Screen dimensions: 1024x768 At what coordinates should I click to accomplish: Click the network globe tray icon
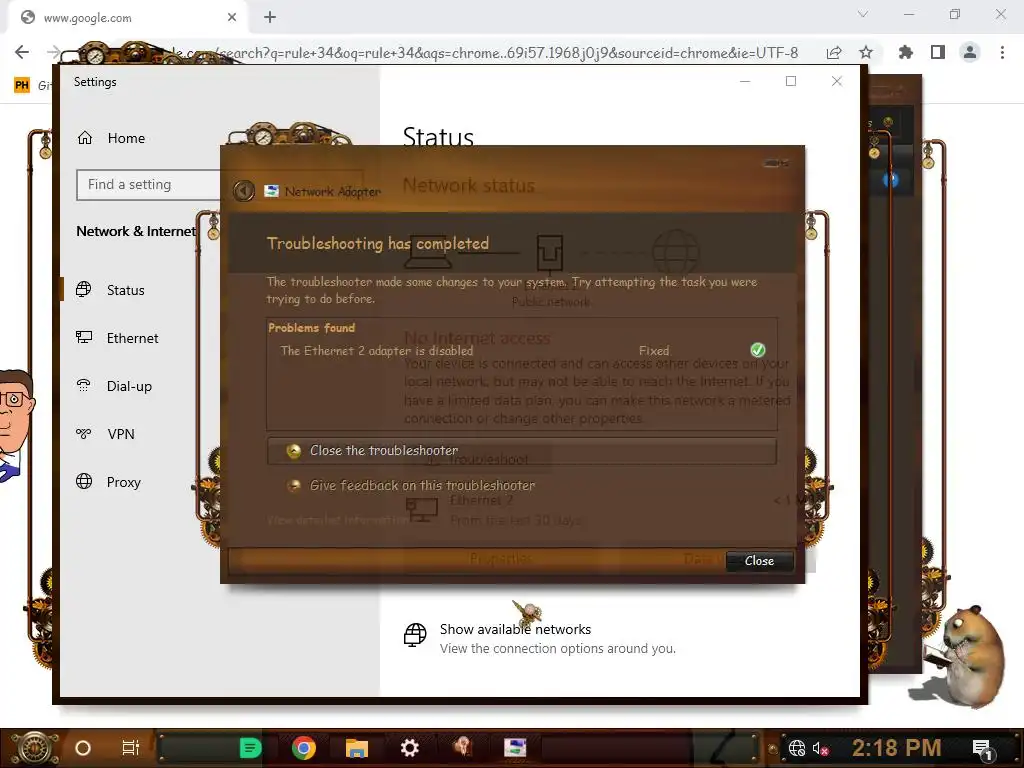pos(797,748)
